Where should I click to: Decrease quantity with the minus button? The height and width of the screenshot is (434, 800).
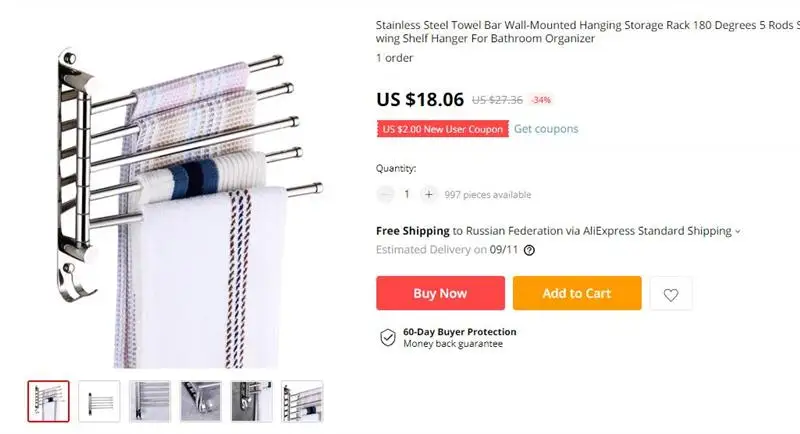point(385,194)
